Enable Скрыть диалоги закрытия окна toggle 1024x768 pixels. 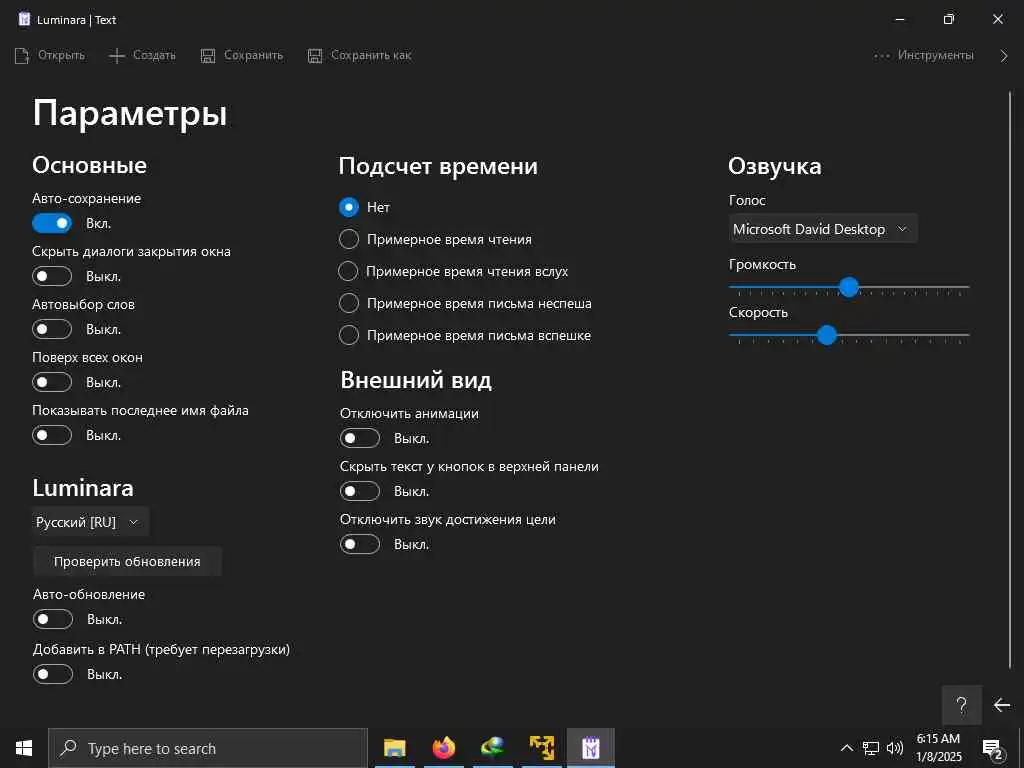[x=52, y=276]
